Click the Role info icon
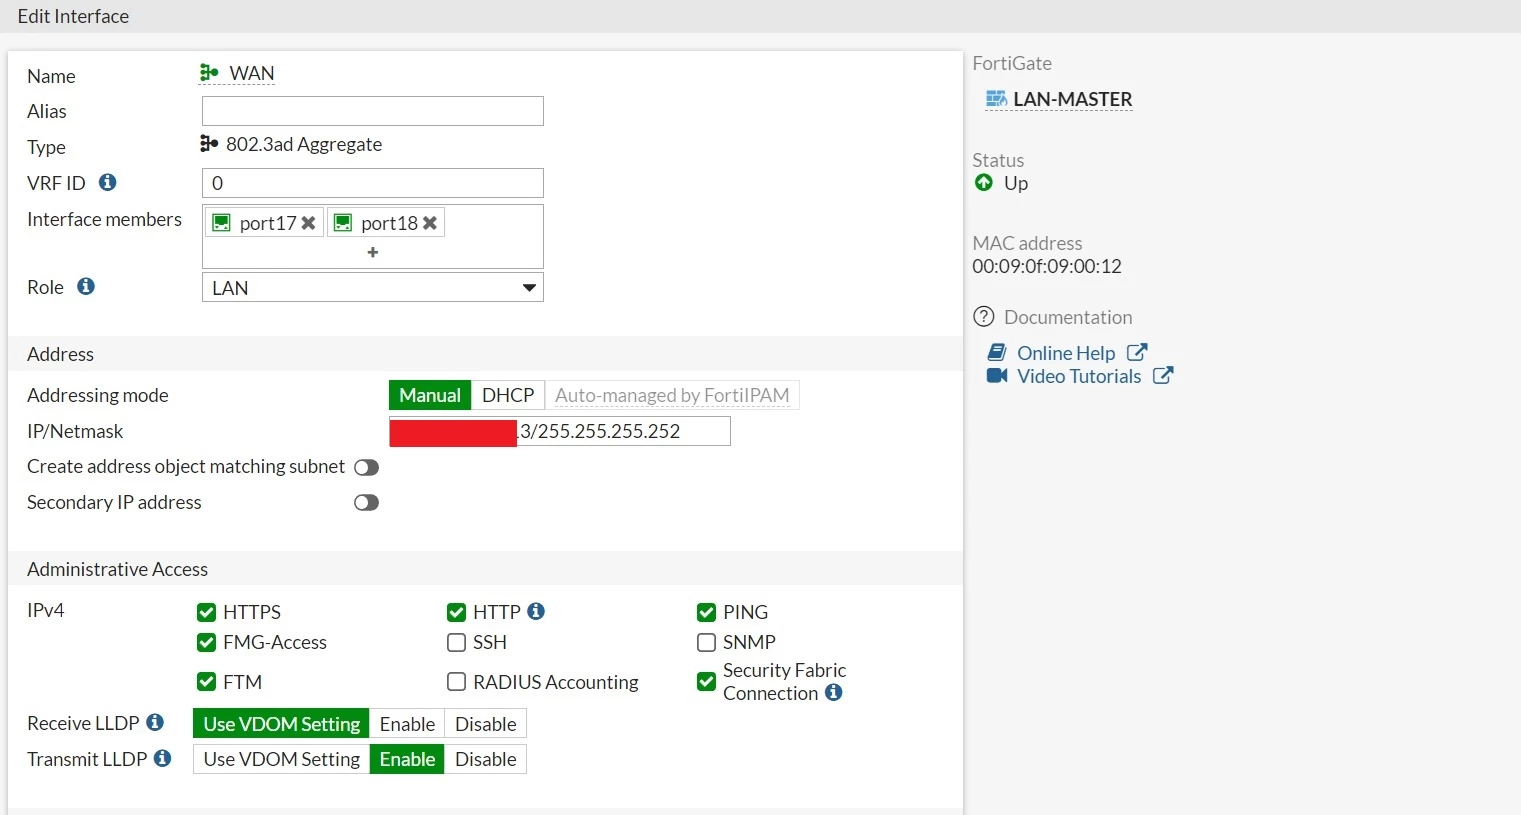 (86, 286)
